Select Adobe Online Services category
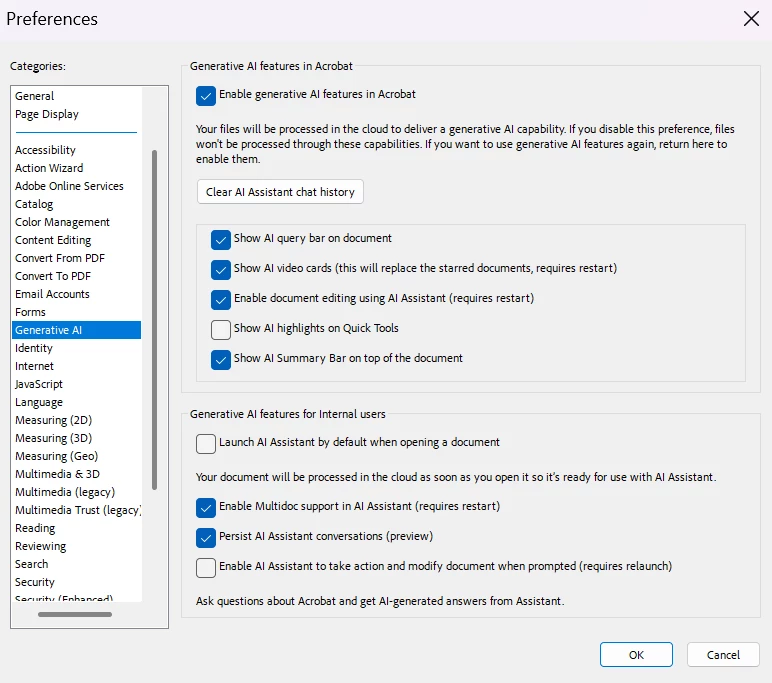 point(76,186)
